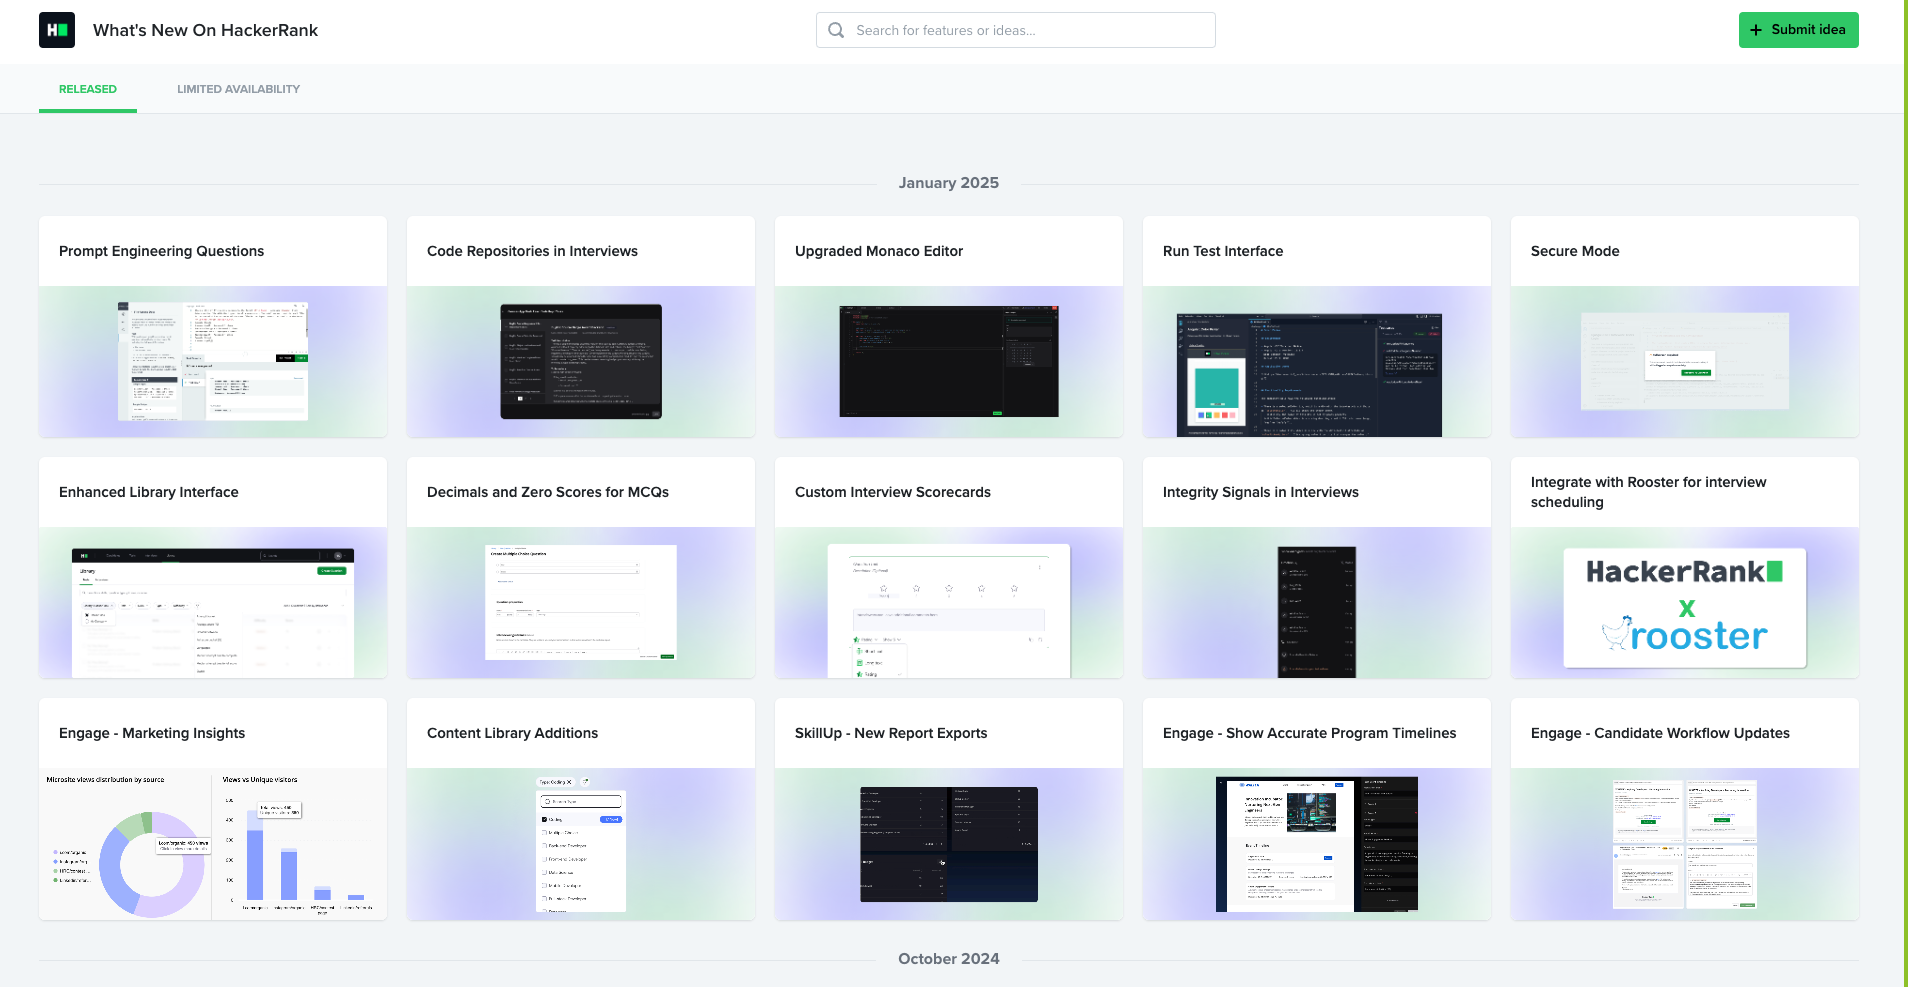Click the plus icon in Submit idea
Image resolution: width=1908 pixels, height=987 pixels.
click(1756, 30)
